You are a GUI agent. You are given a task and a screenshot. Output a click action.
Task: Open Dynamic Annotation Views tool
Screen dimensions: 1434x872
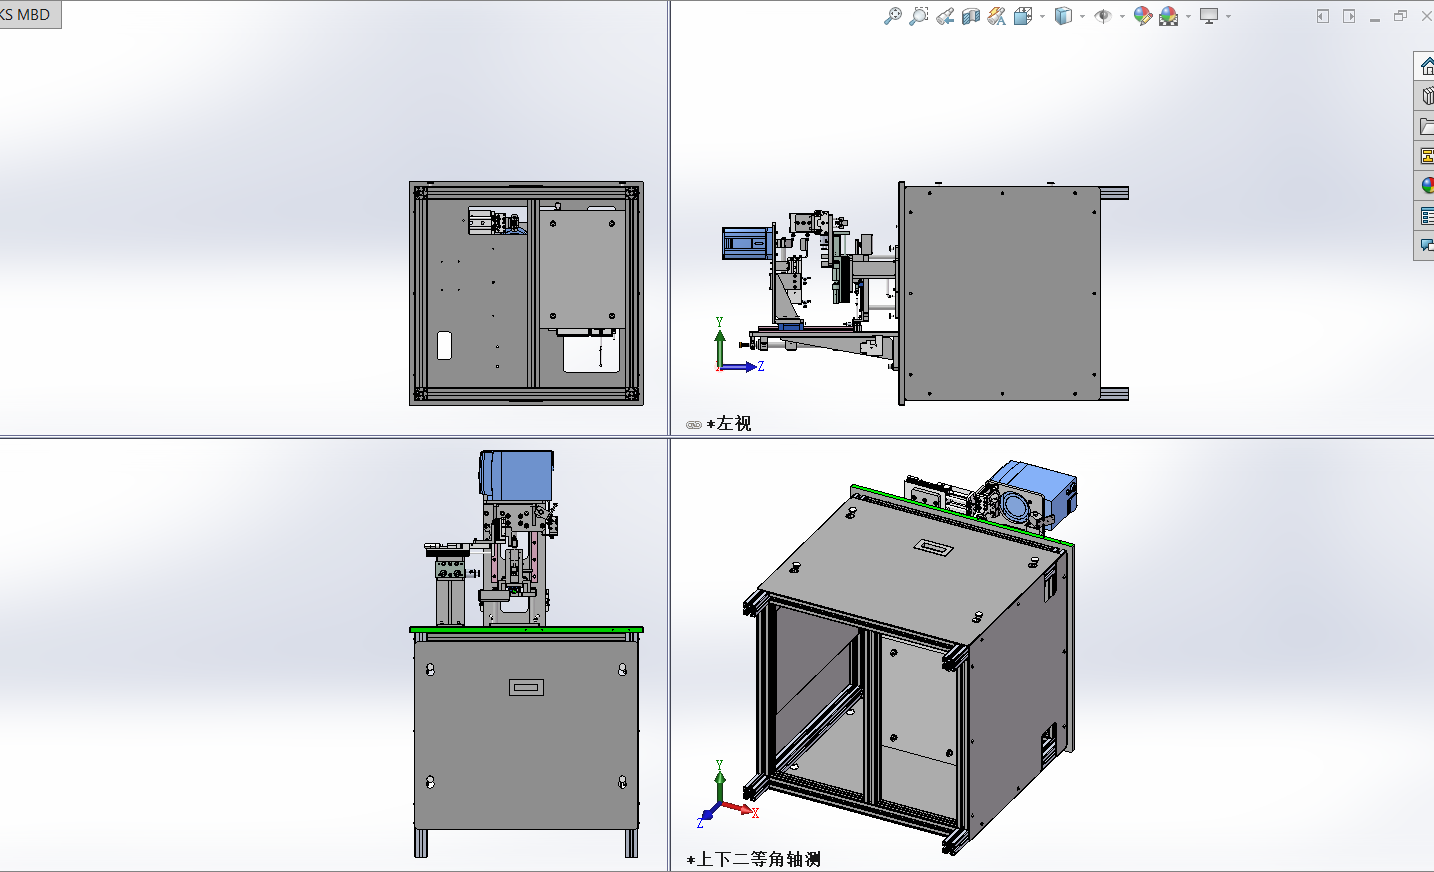997,16
